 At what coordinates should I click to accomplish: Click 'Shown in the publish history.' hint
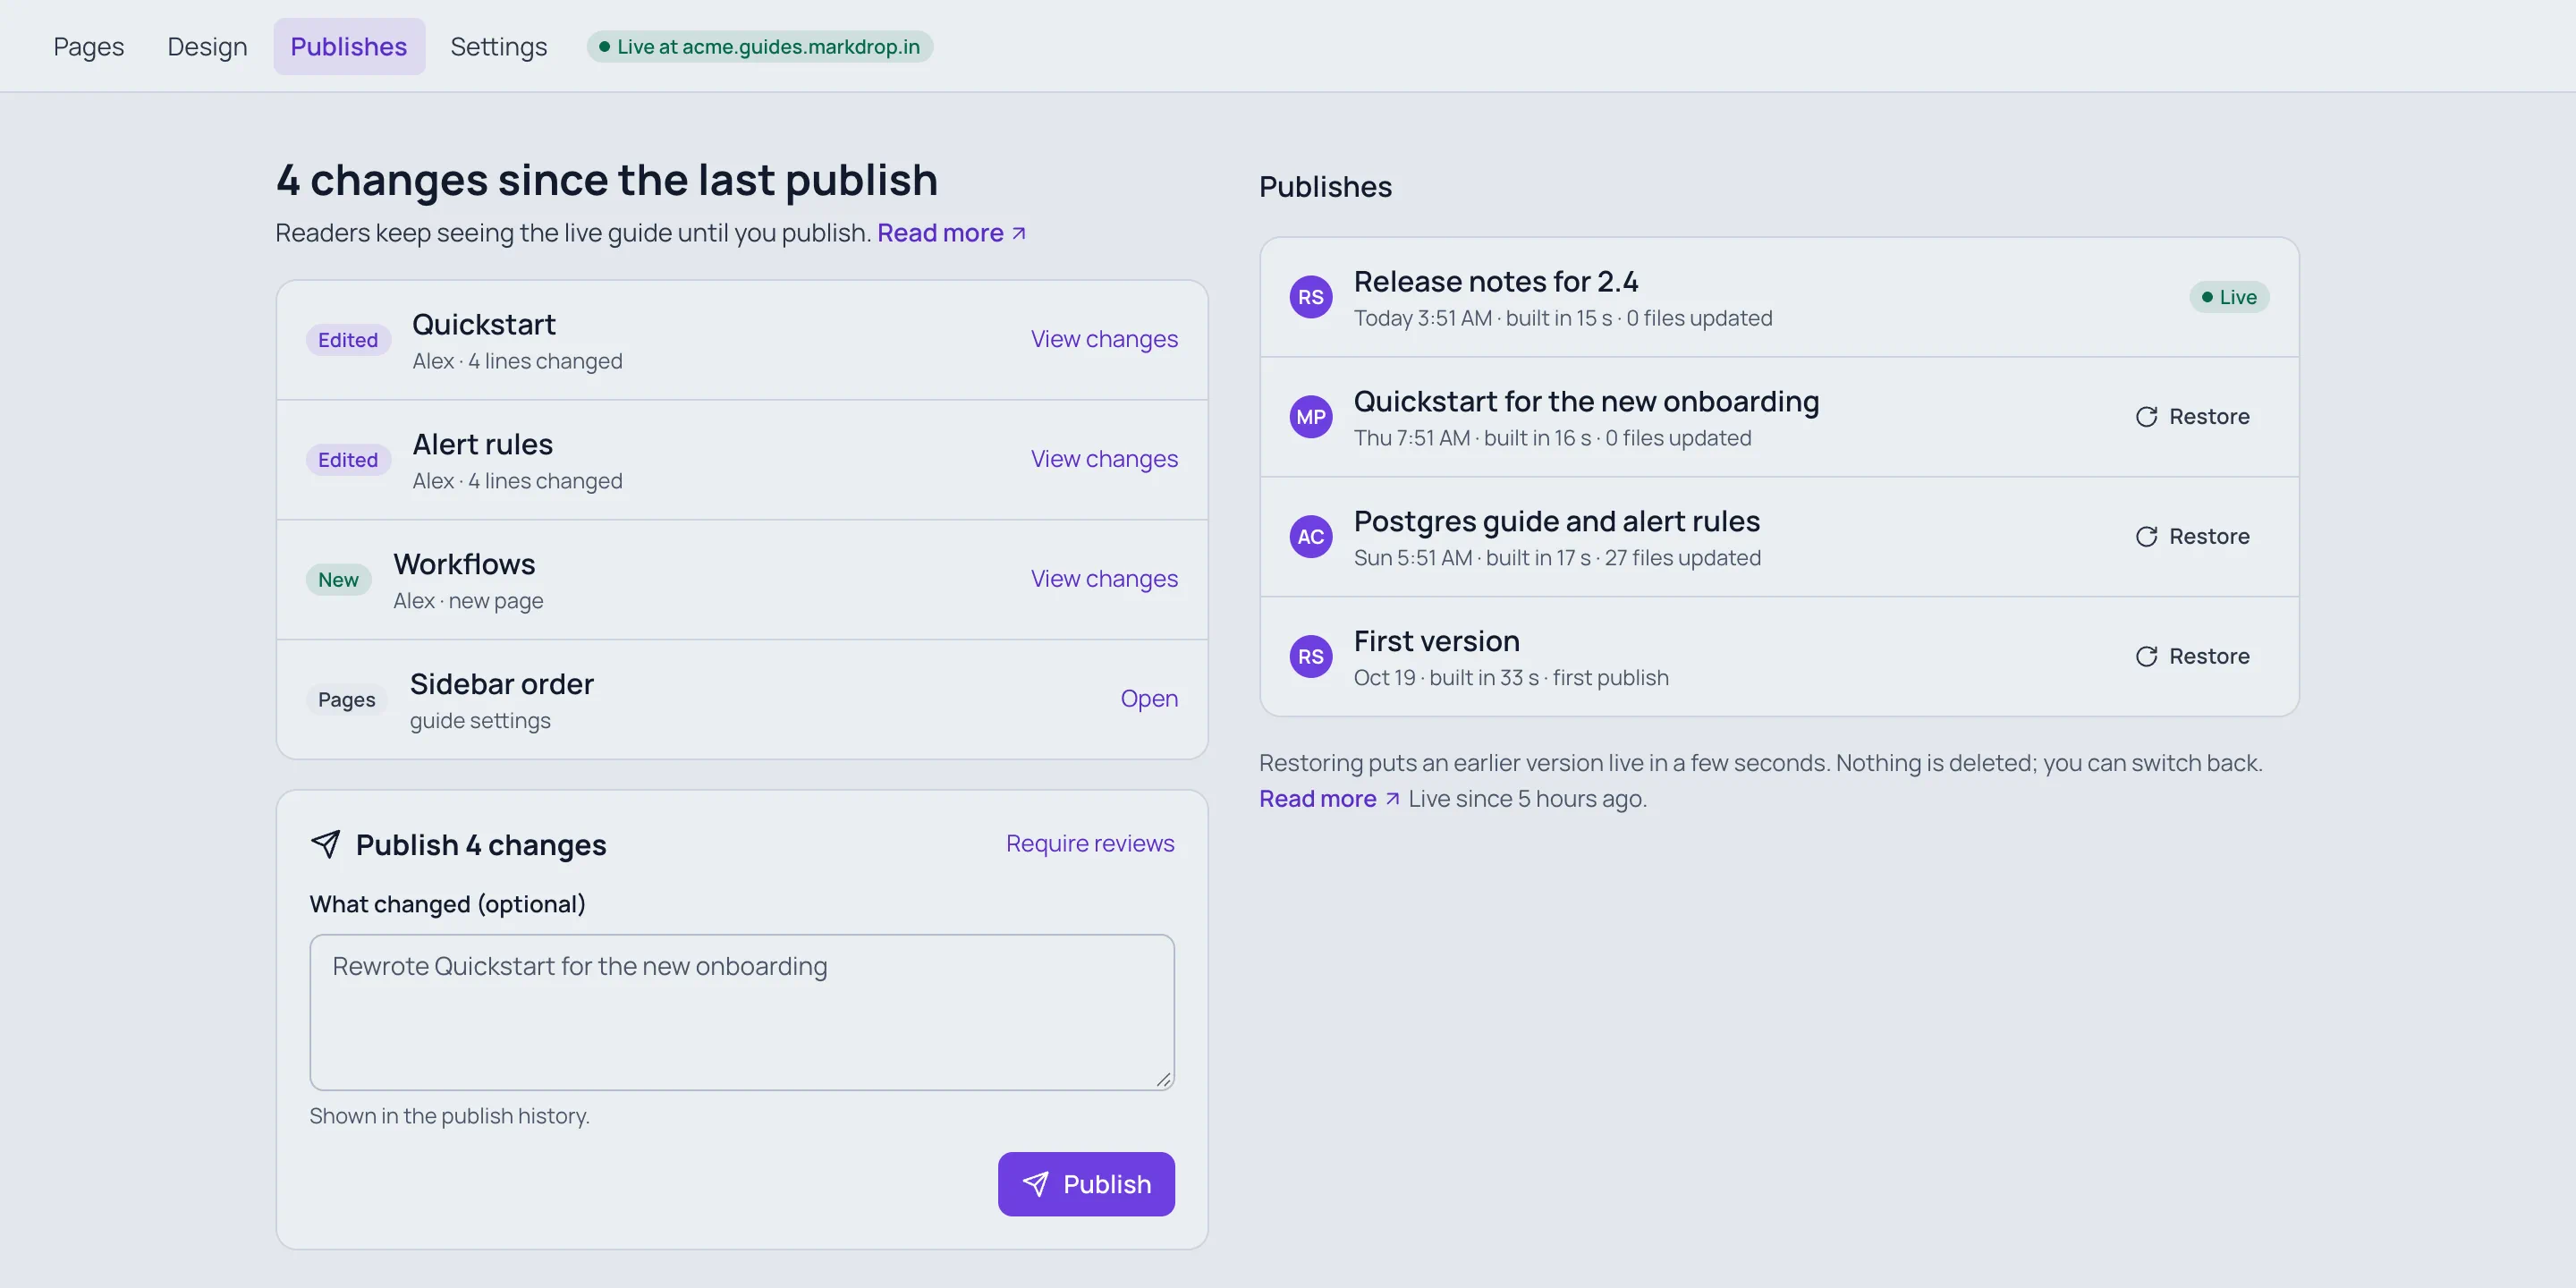click(x=450, y=1116)
